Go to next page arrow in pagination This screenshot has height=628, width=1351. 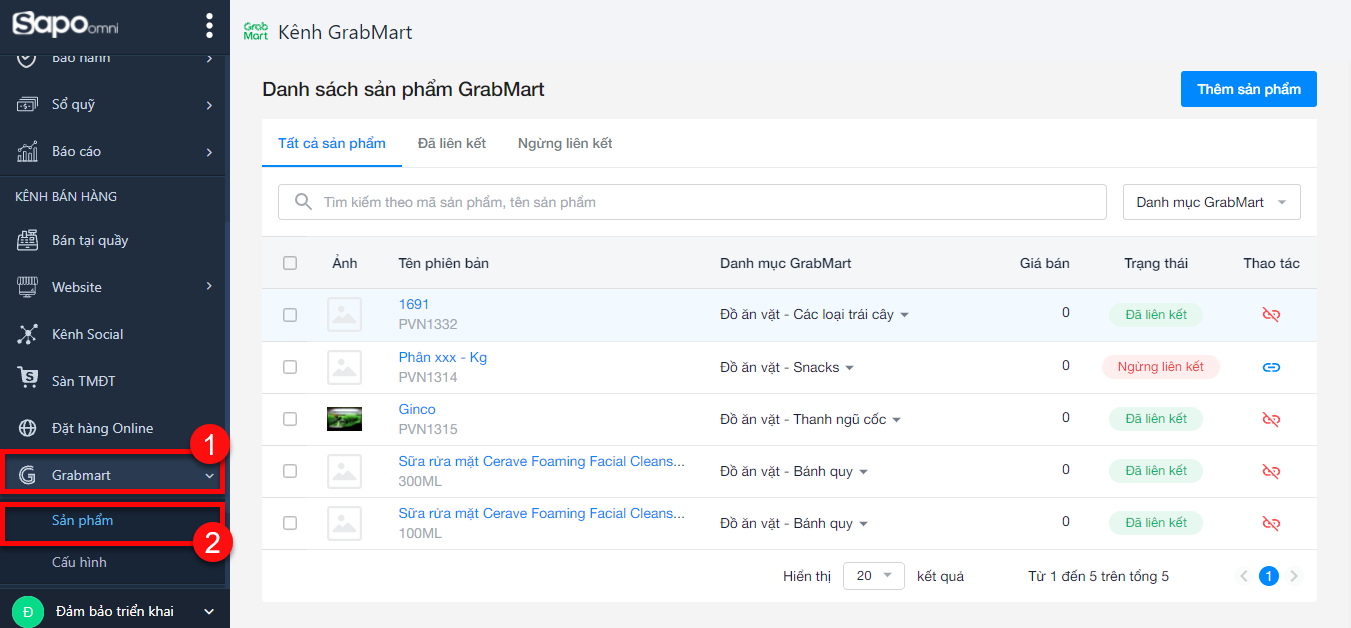1294,576
